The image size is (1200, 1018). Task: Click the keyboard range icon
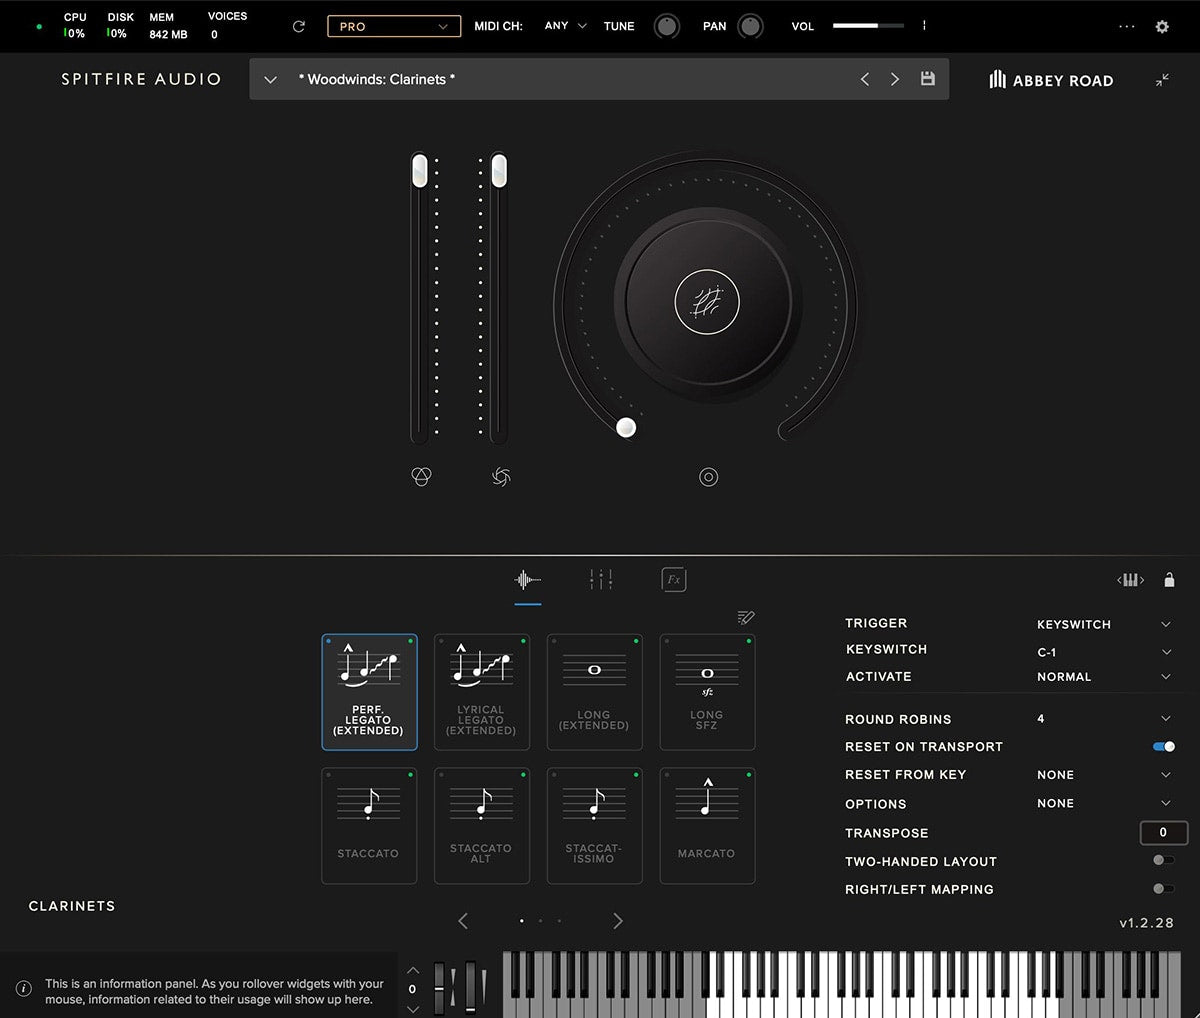point(1130,580)
